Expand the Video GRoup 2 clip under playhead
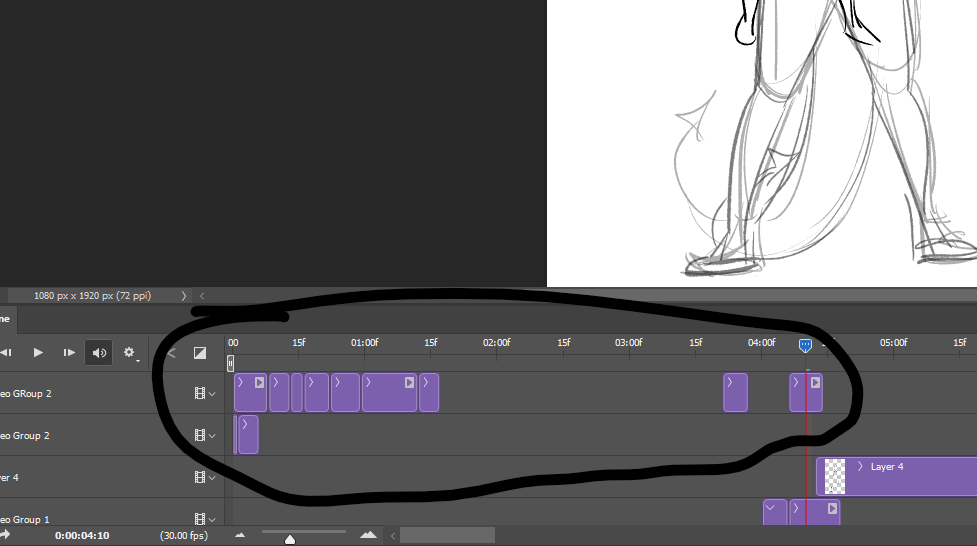This screenshot has height=546, width=977. pyautogui.click(x=796, y=382)
